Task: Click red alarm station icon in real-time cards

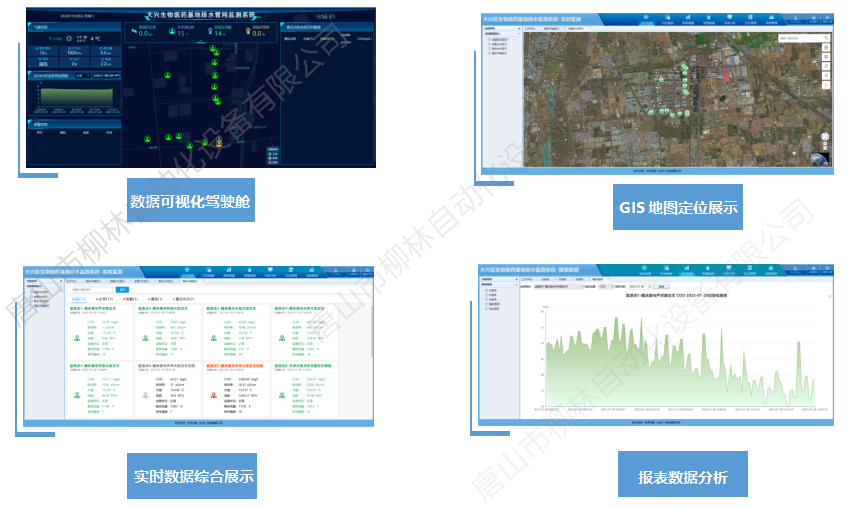Action: [214, 394]
